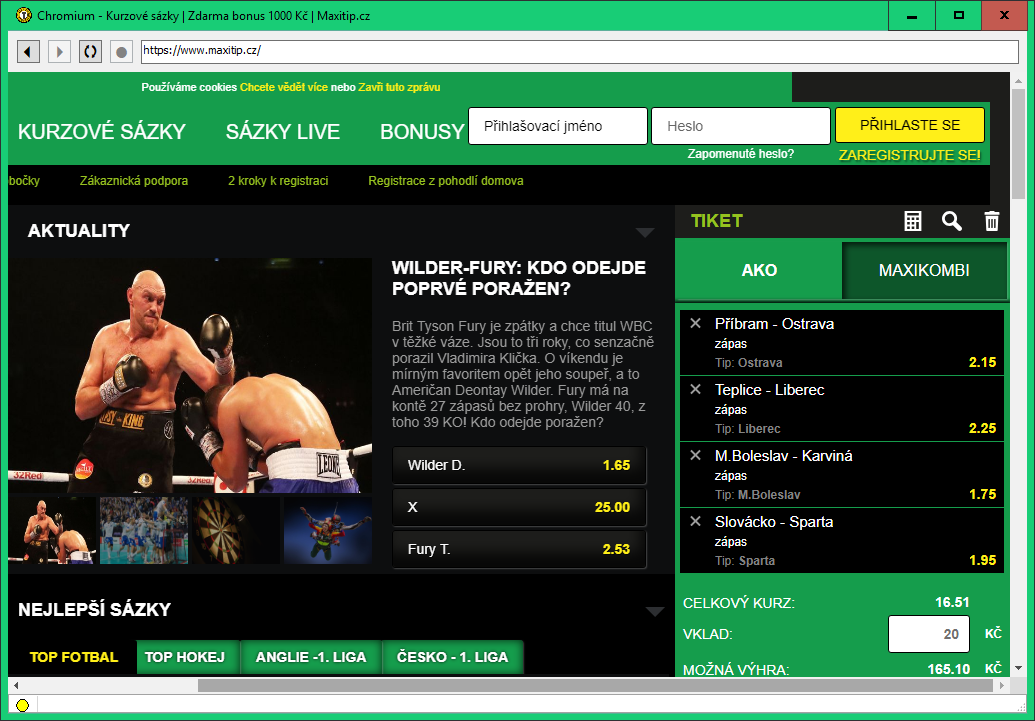
Task: Click the M.Boleslav odds value 1.75
Action: [x=982, y=494]
